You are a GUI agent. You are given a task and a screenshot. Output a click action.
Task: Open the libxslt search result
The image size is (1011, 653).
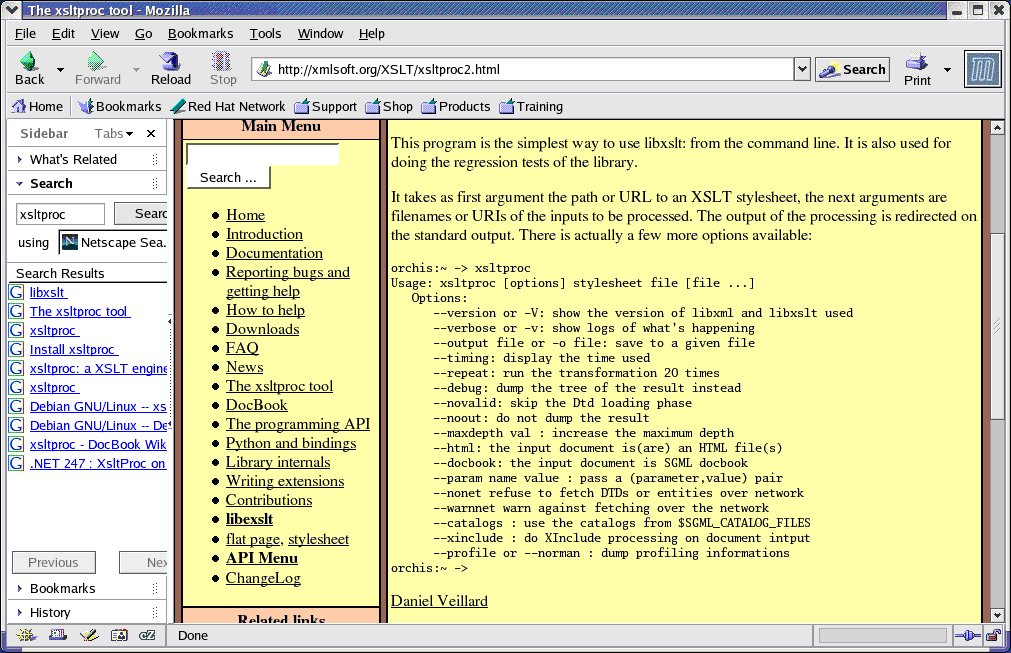(47, 292)
